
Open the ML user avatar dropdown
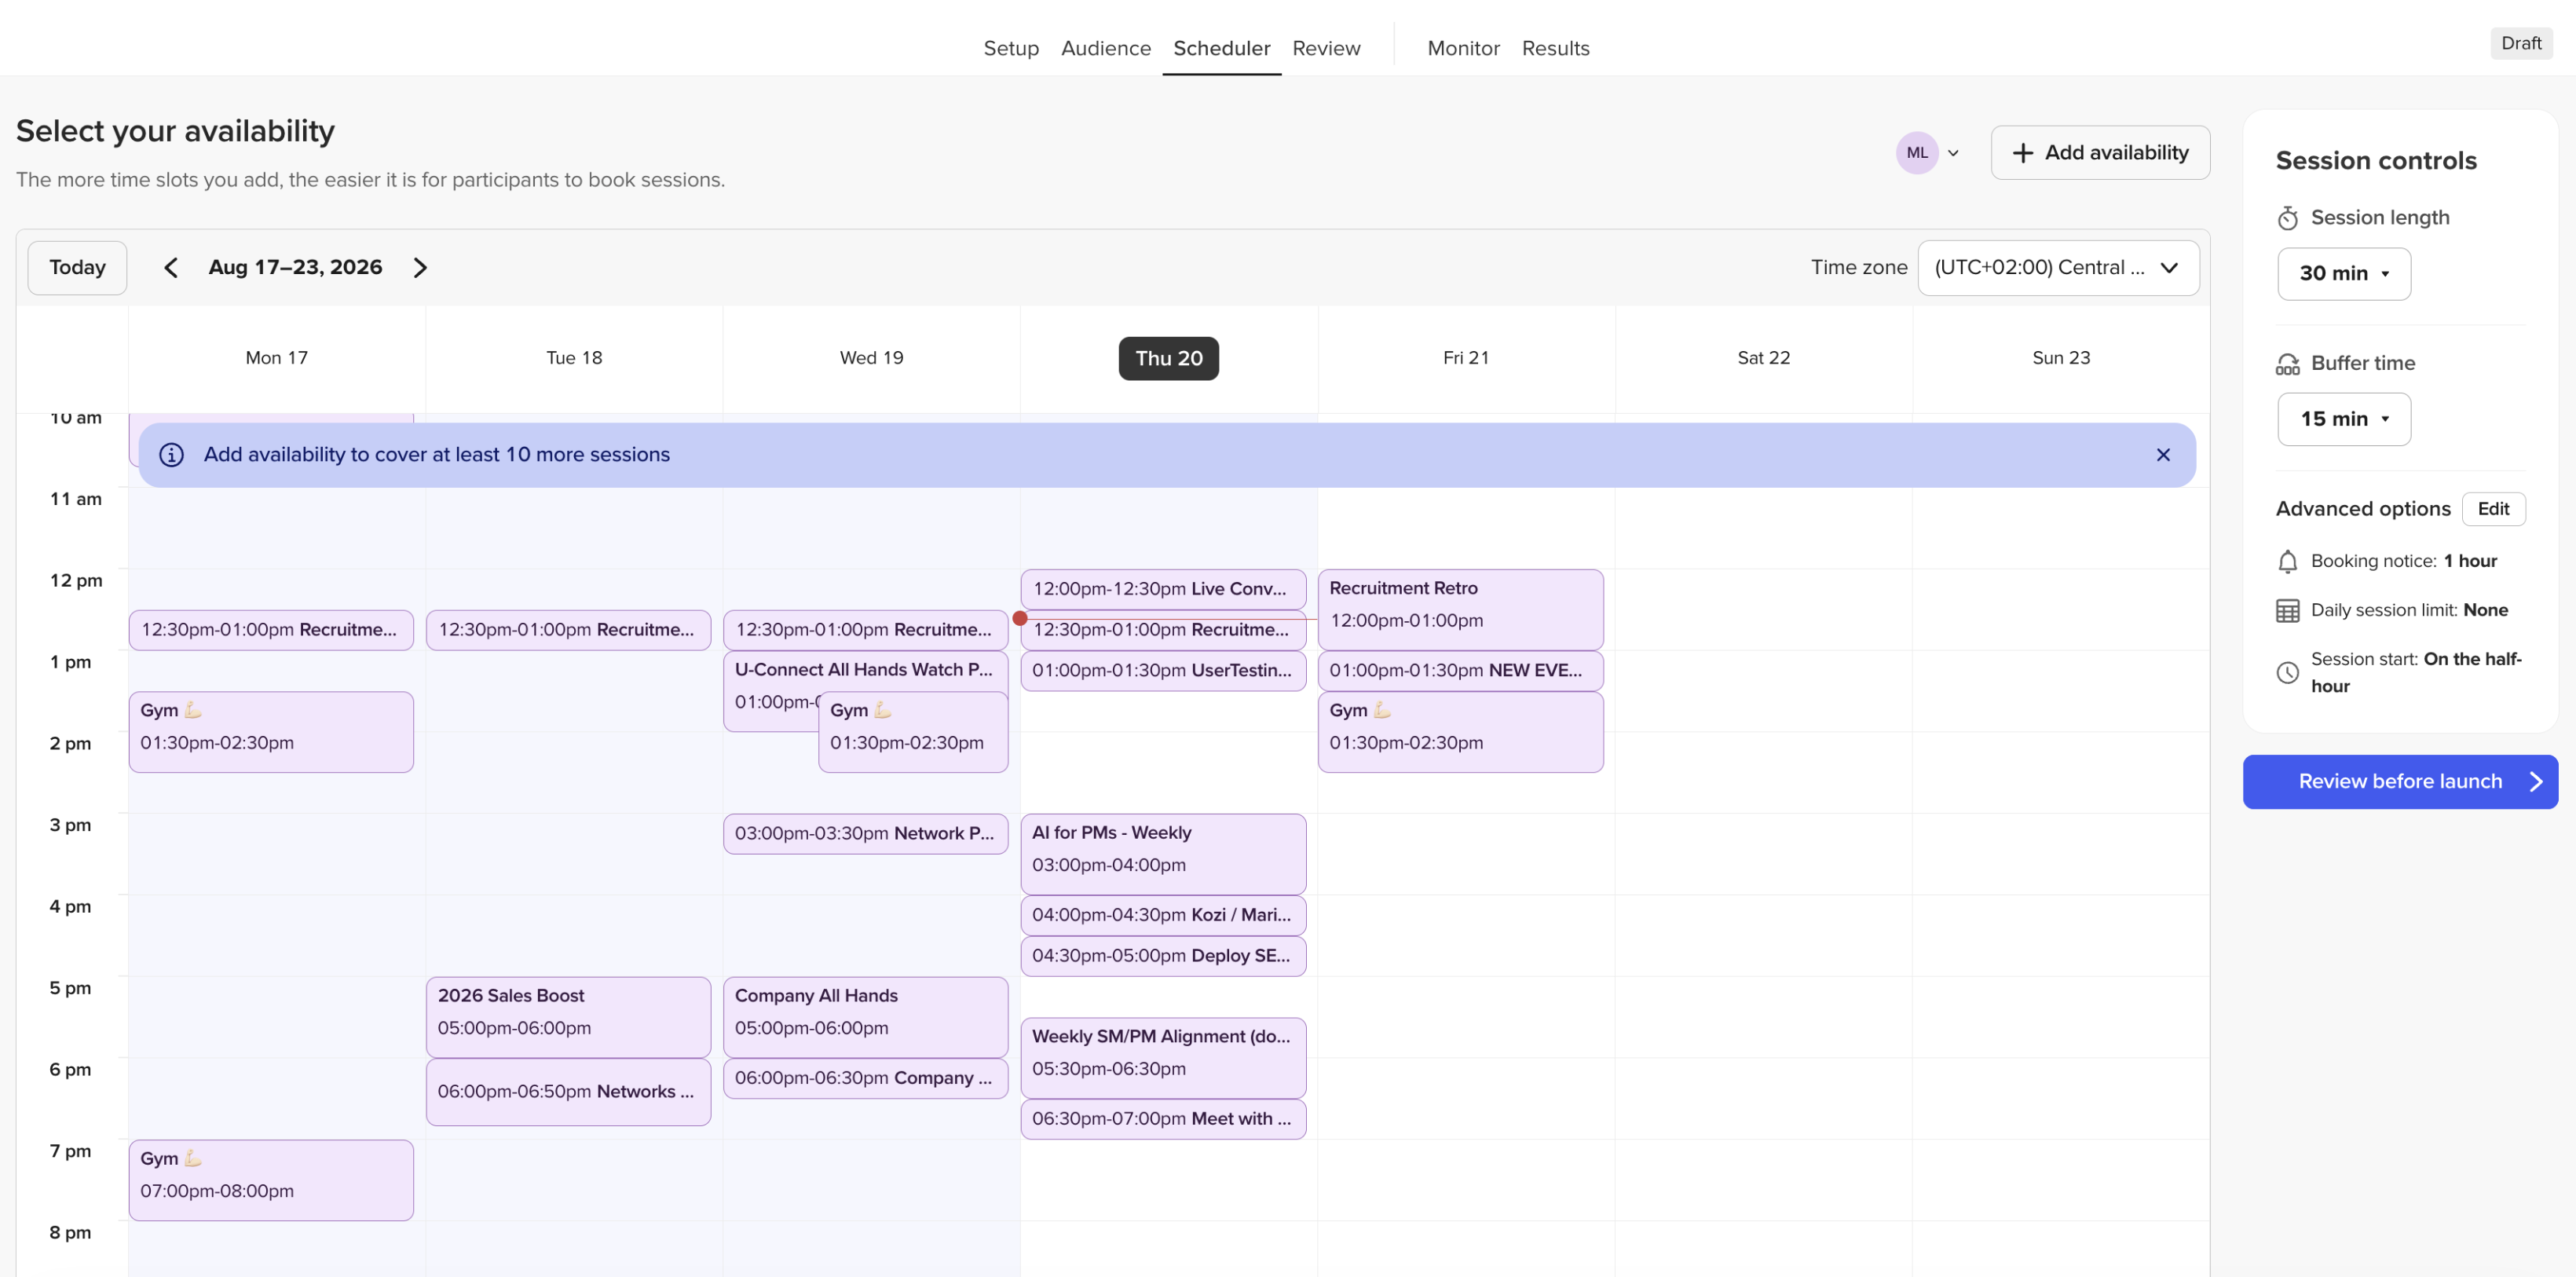point(1927,153)
